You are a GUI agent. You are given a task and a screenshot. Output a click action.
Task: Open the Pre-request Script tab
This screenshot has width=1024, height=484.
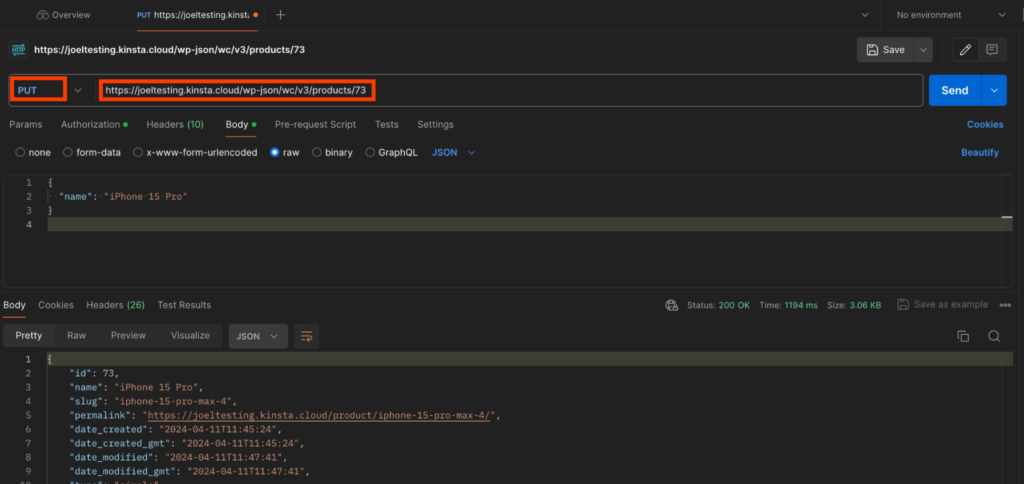tap(315, 124)
